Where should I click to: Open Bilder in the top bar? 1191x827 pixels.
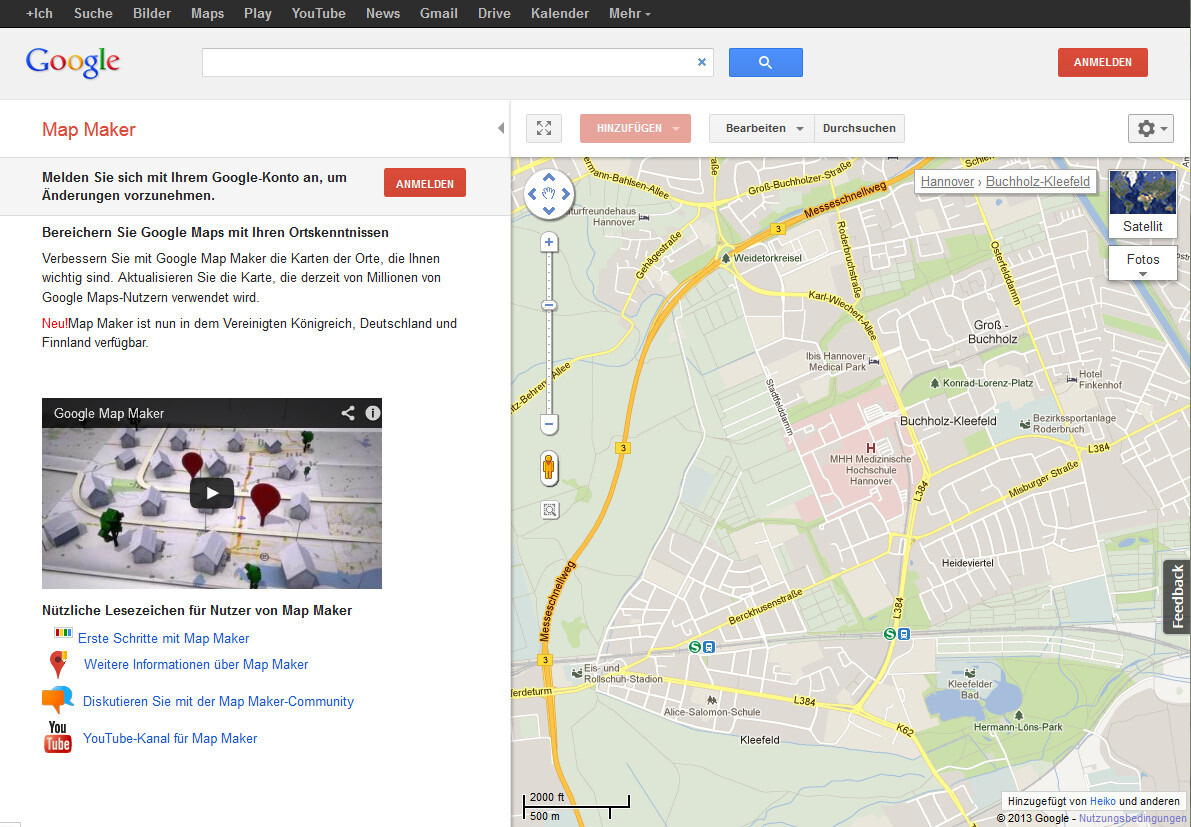(152, 14)
